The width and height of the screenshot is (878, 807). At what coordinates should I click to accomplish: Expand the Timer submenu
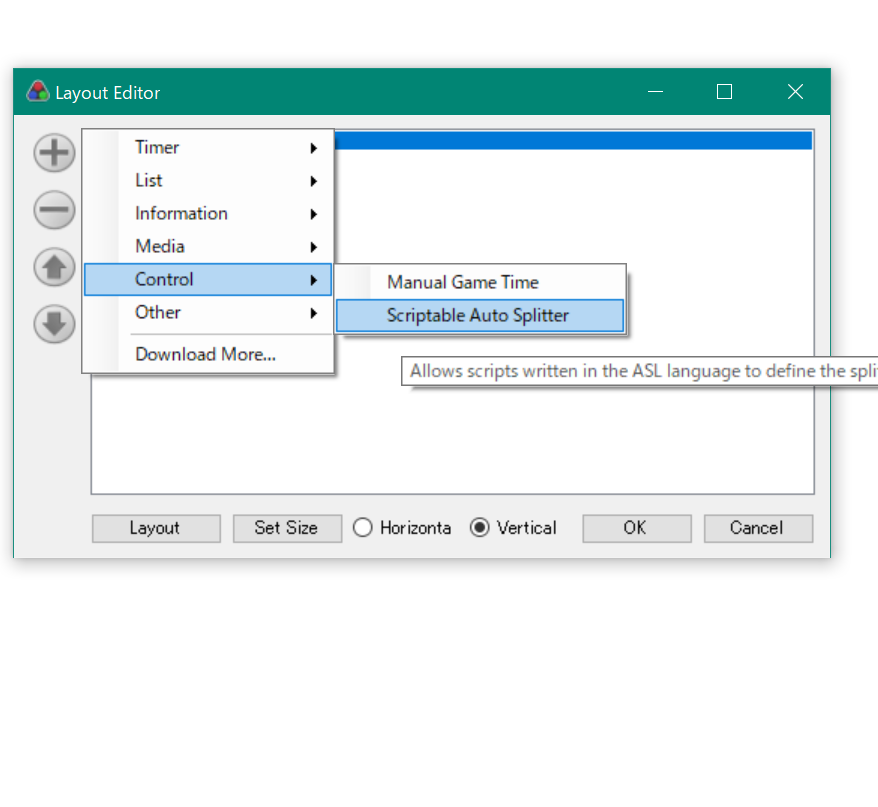click(x=208, y=147)
